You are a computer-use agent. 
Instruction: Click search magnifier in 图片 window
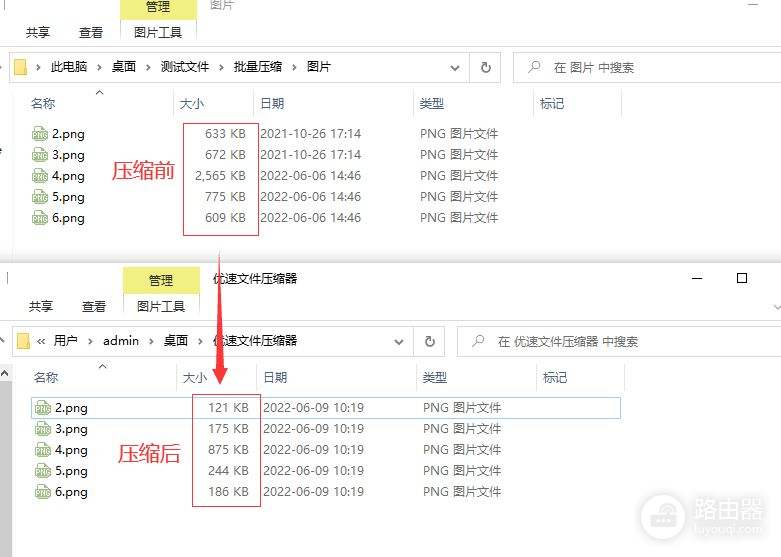coord(534,67)
